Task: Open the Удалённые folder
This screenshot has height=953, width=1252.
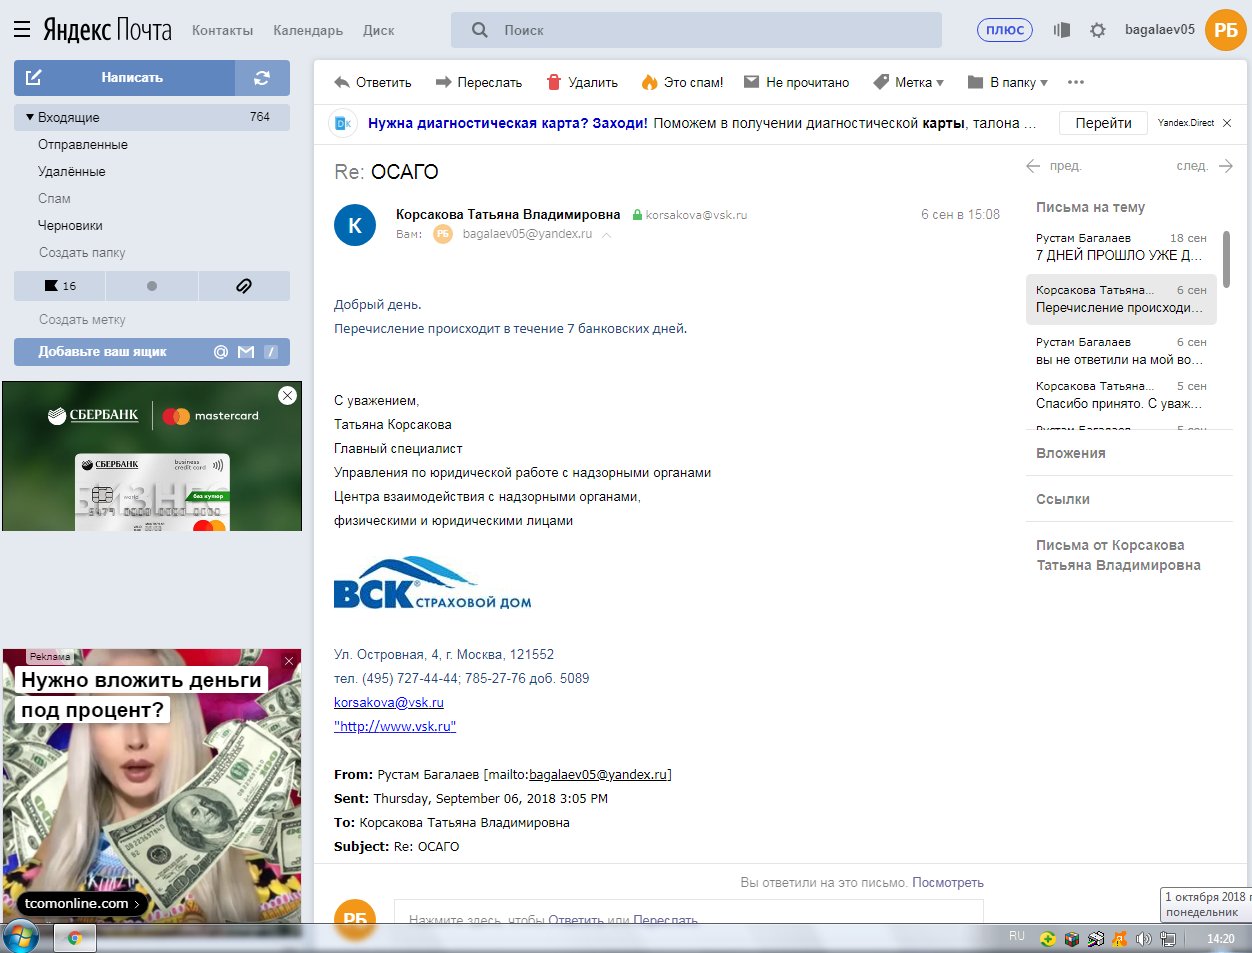Action: click(72, 171)
